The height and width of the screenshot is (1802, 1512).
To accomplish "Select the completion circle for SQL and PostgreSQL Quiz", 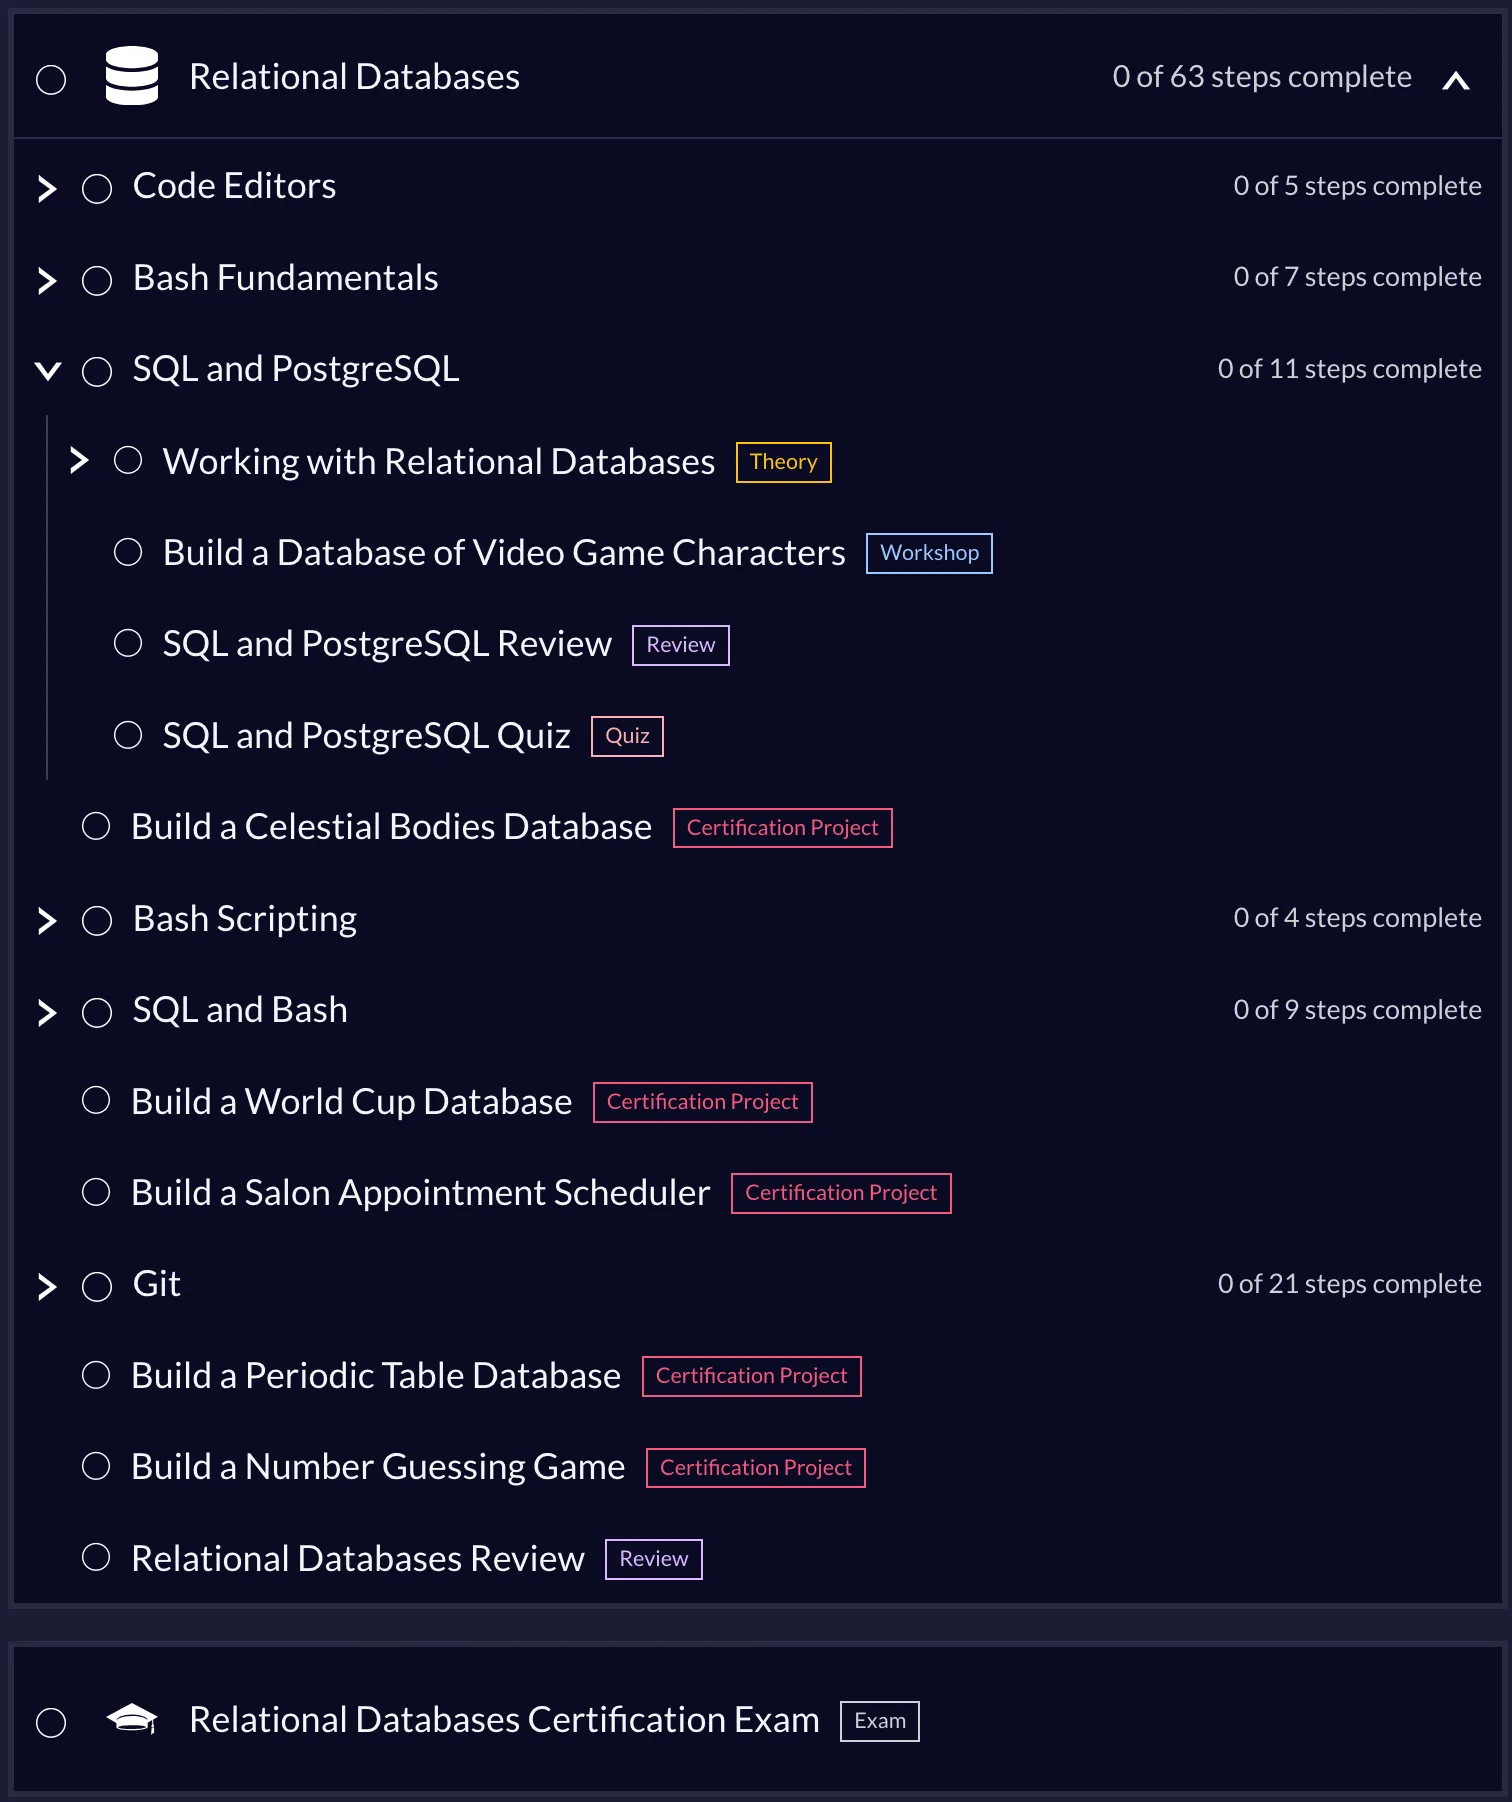I will pyautogui.click(x=128, y=735).
